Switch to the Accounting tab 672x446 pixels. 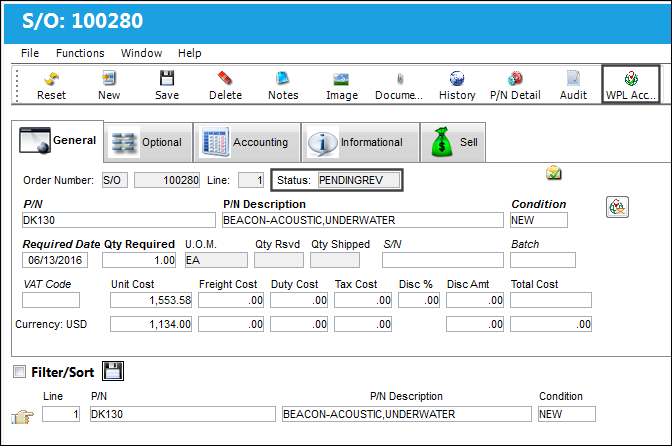click(247, 142)
